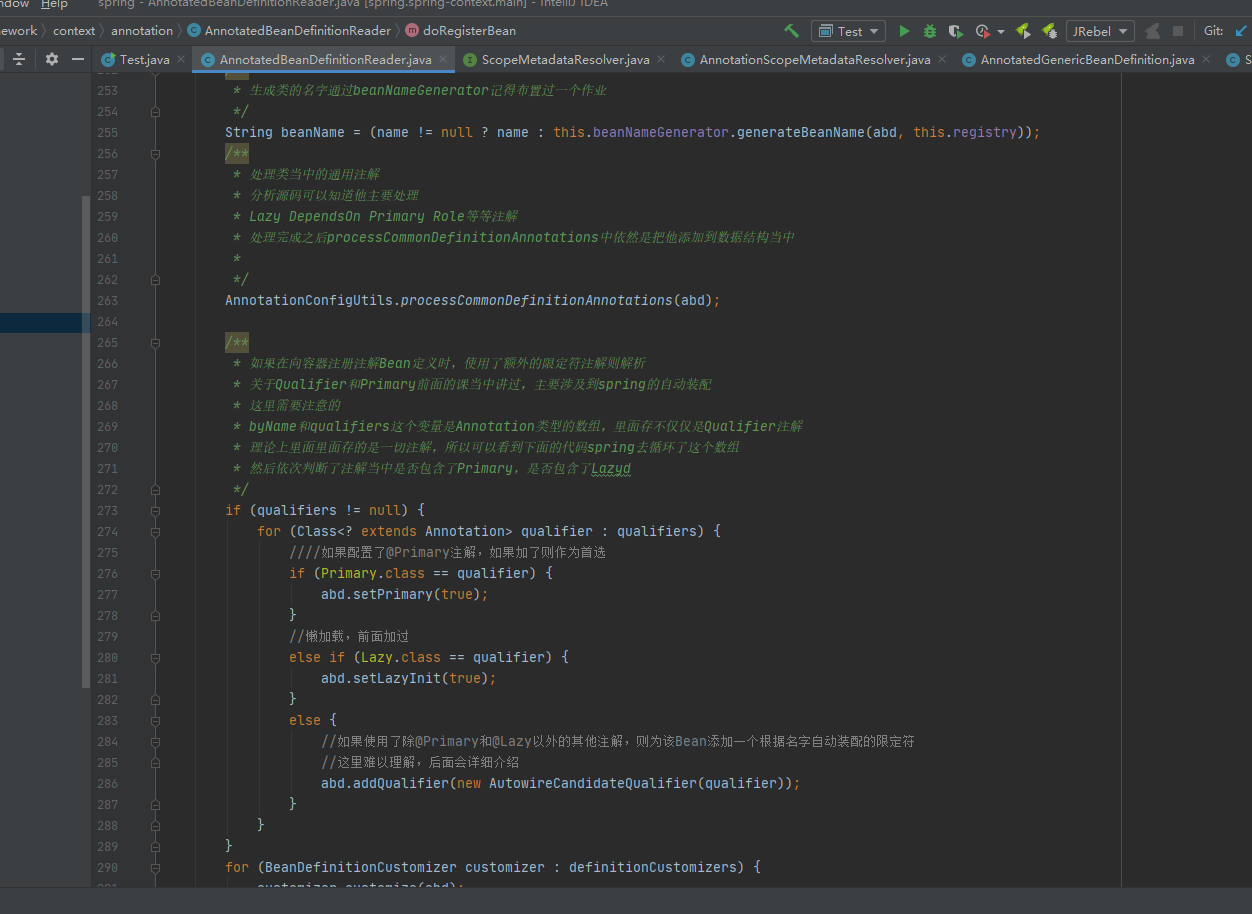Close the Test.java tab
This screenshot has width=1252, height=914.
point(181,60)
